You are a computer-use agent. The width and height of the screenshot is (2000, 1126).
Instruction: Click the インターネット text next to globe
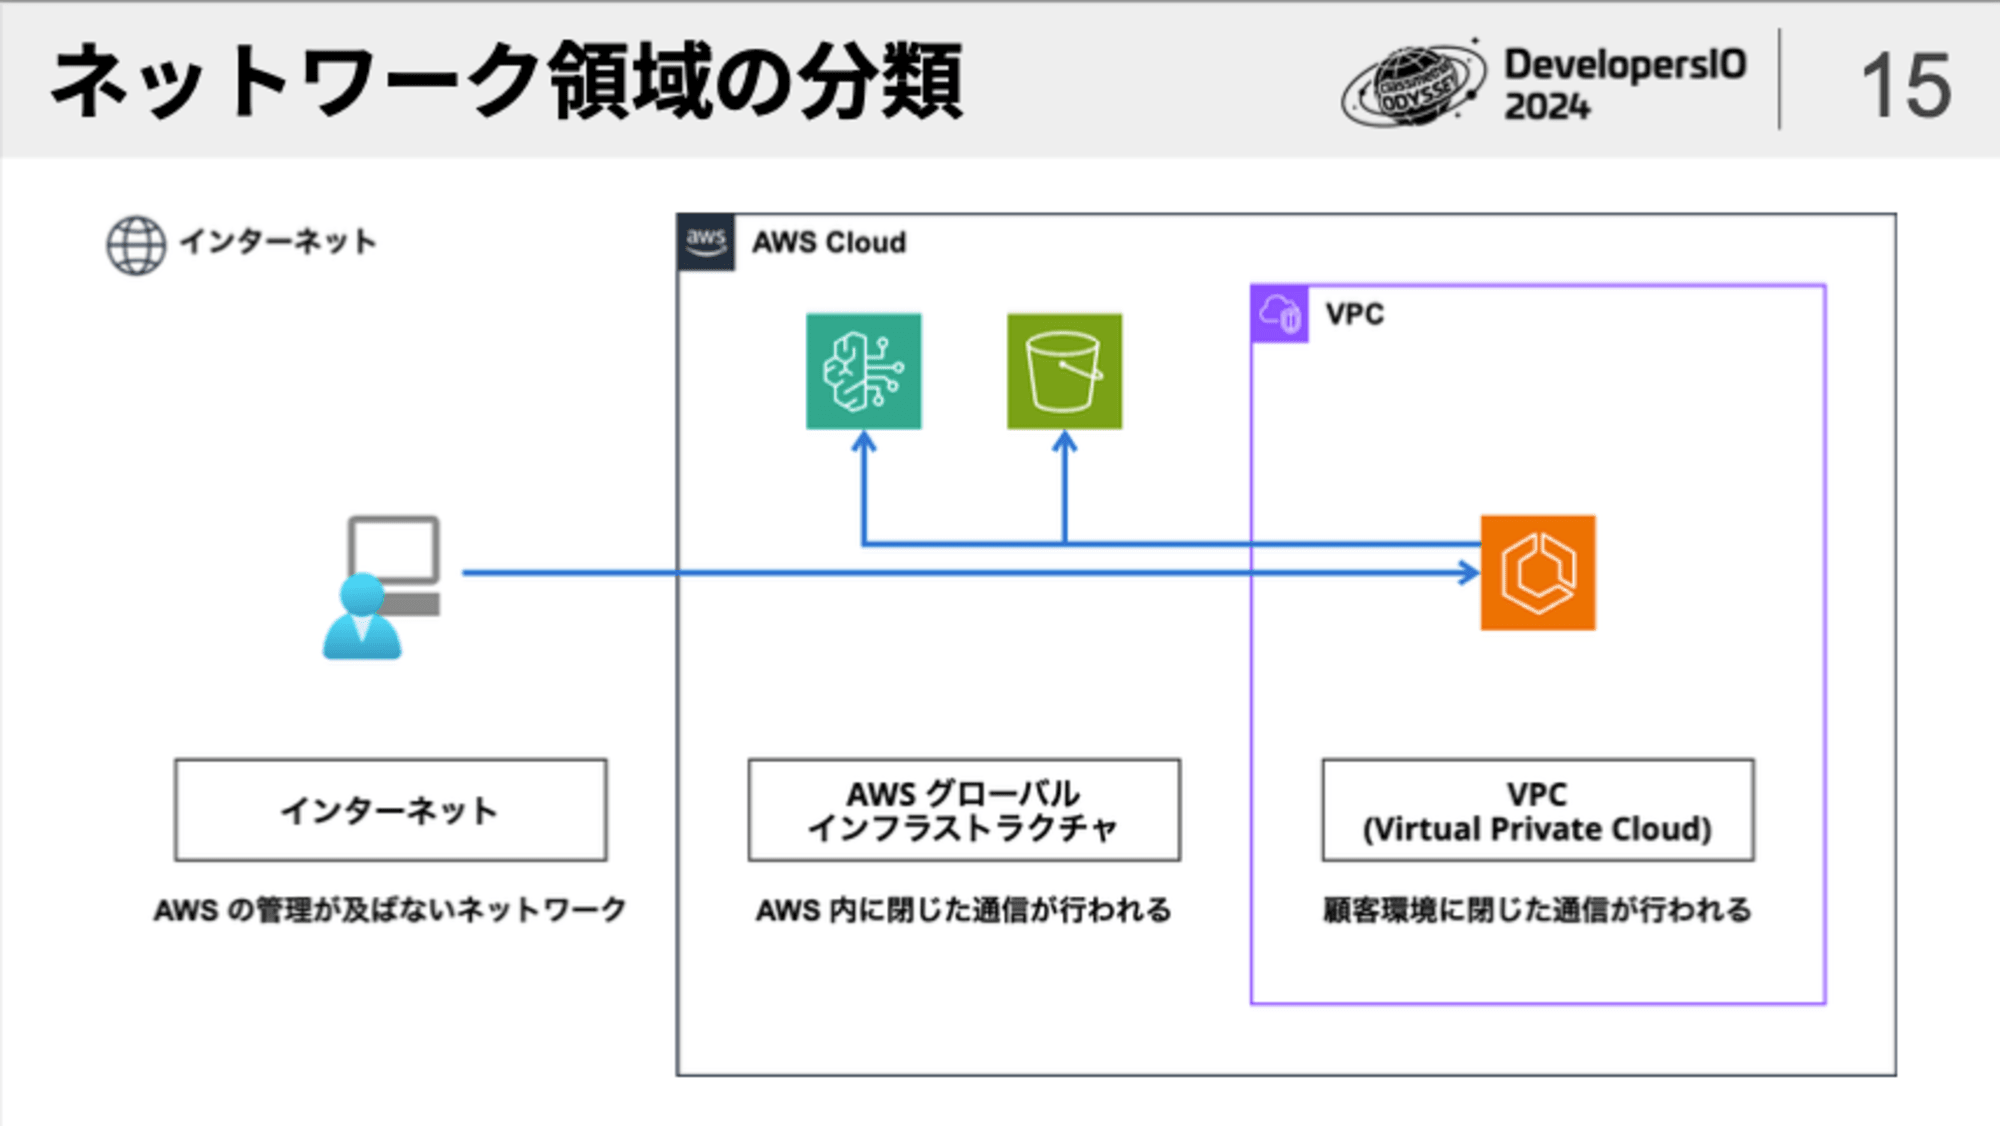(x=278, y=242)
